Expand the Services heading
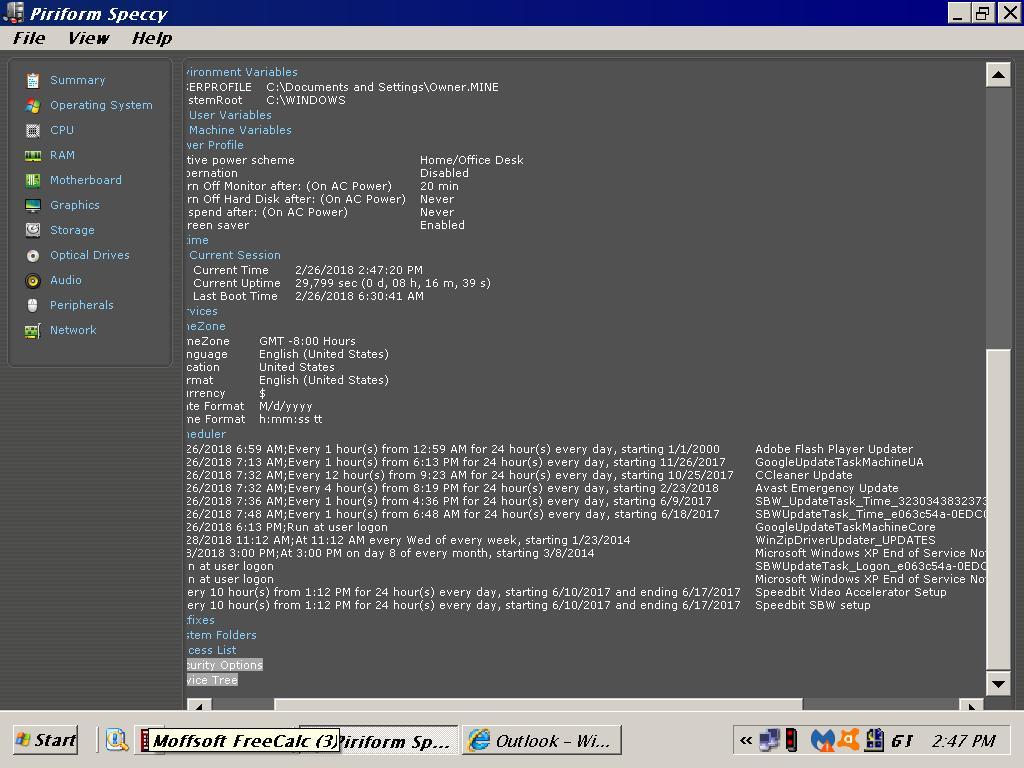1024x768 pixels. click(x=202, y=312)
